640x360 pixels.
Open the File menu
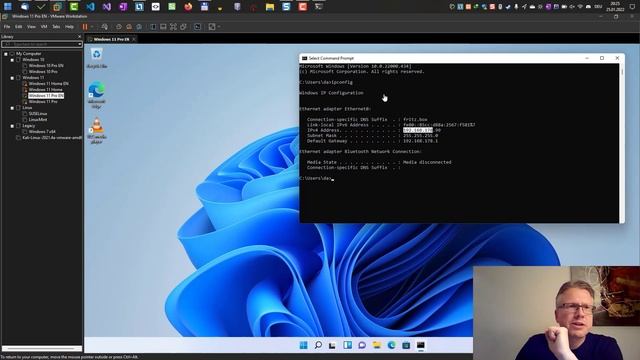pos(7,27)
